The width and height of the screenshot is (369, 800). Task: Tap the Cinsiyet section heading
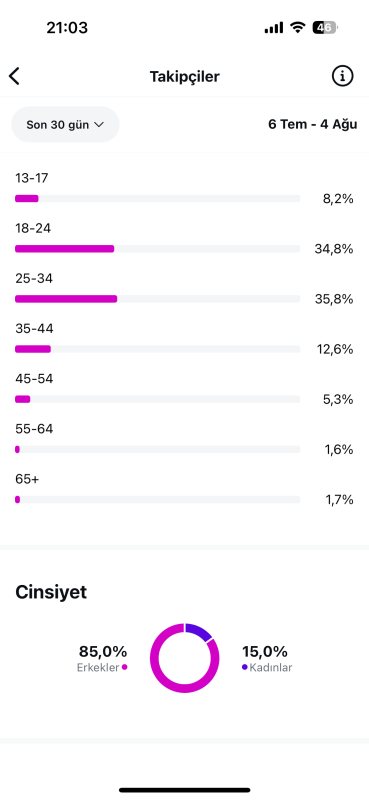point(51,592)
